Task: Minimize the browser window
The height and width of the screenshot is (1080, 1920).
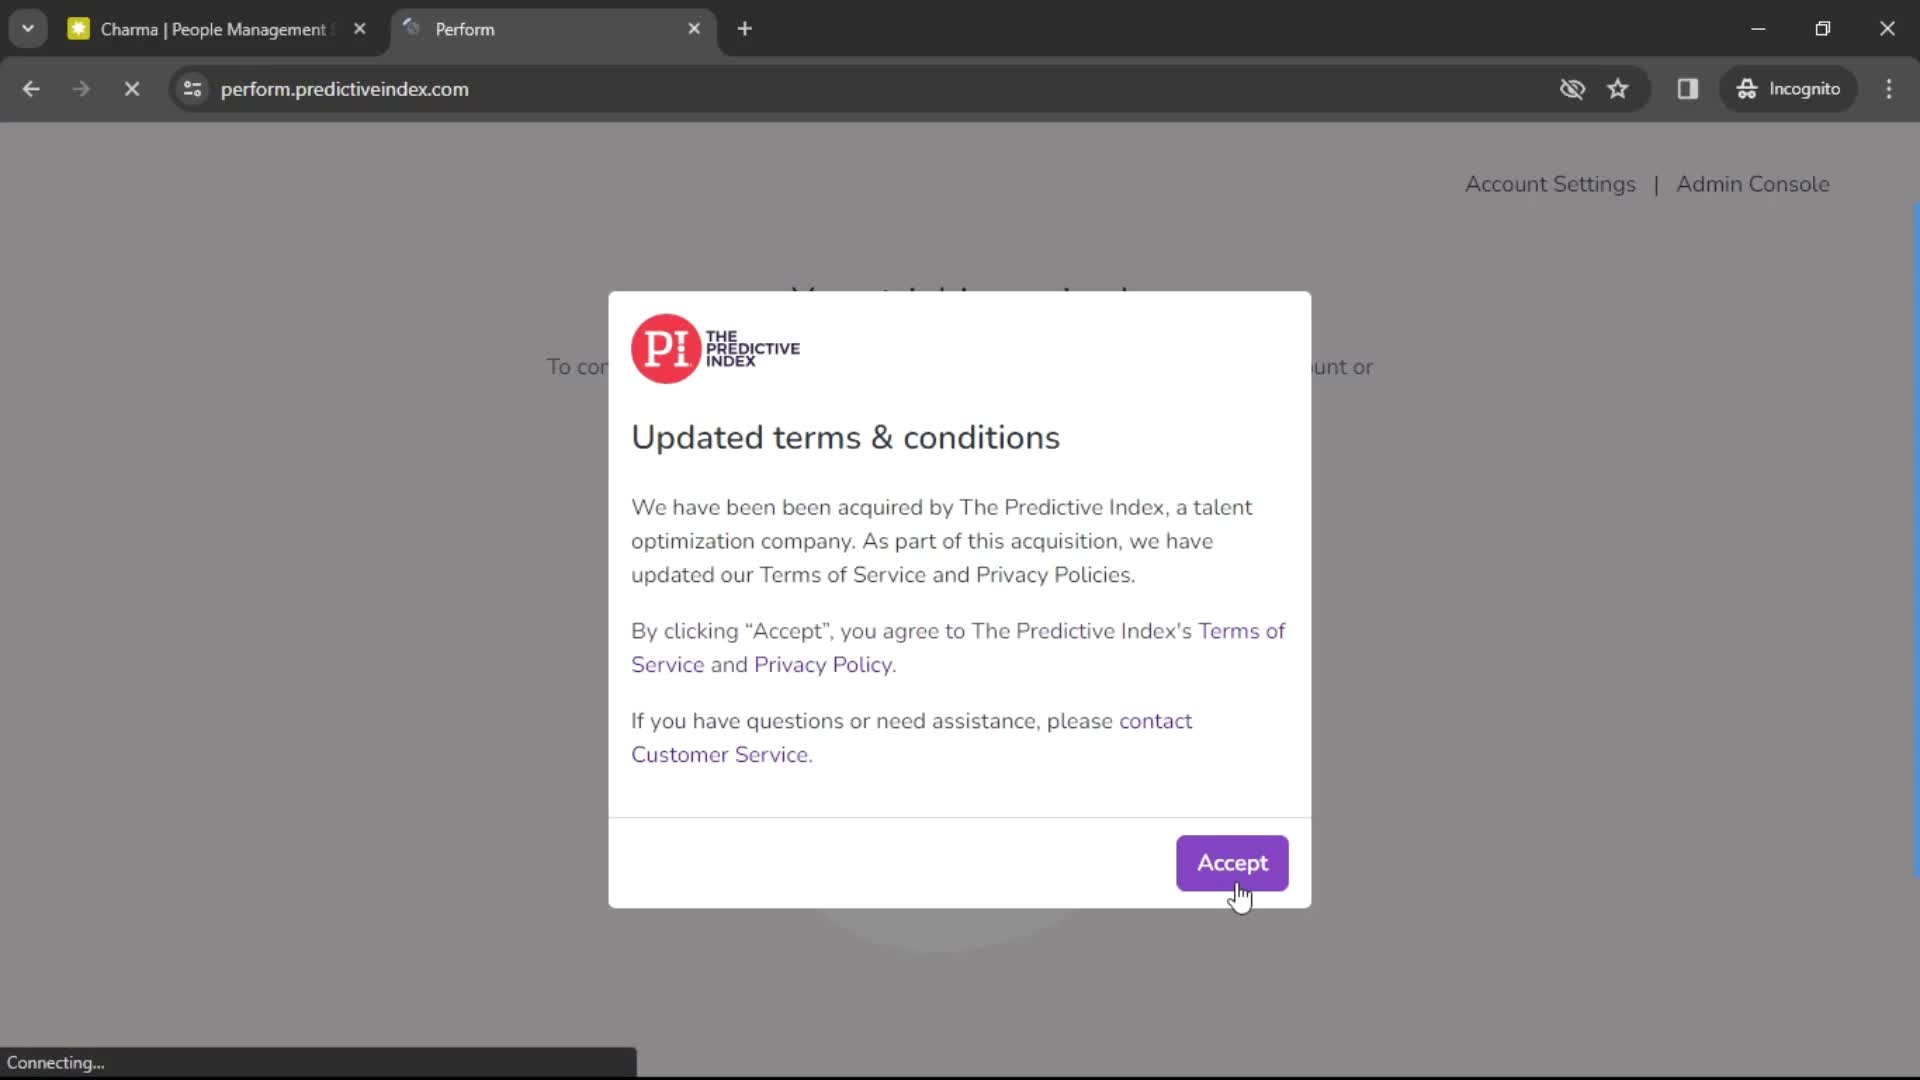Action: [1758, 29]
